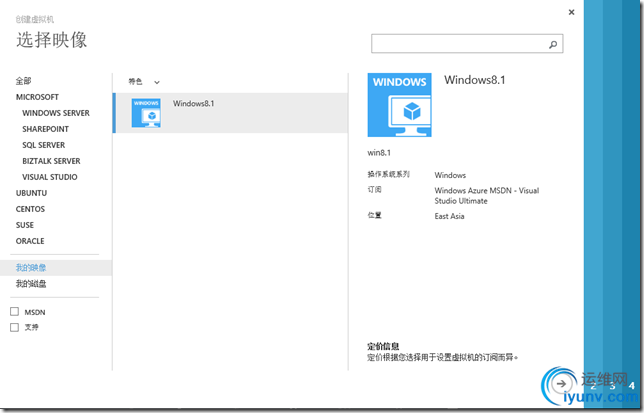The width and height of the screenshot is (644, 413).
Task: Open the UBUNTU image category
Action: coord(31,193)
